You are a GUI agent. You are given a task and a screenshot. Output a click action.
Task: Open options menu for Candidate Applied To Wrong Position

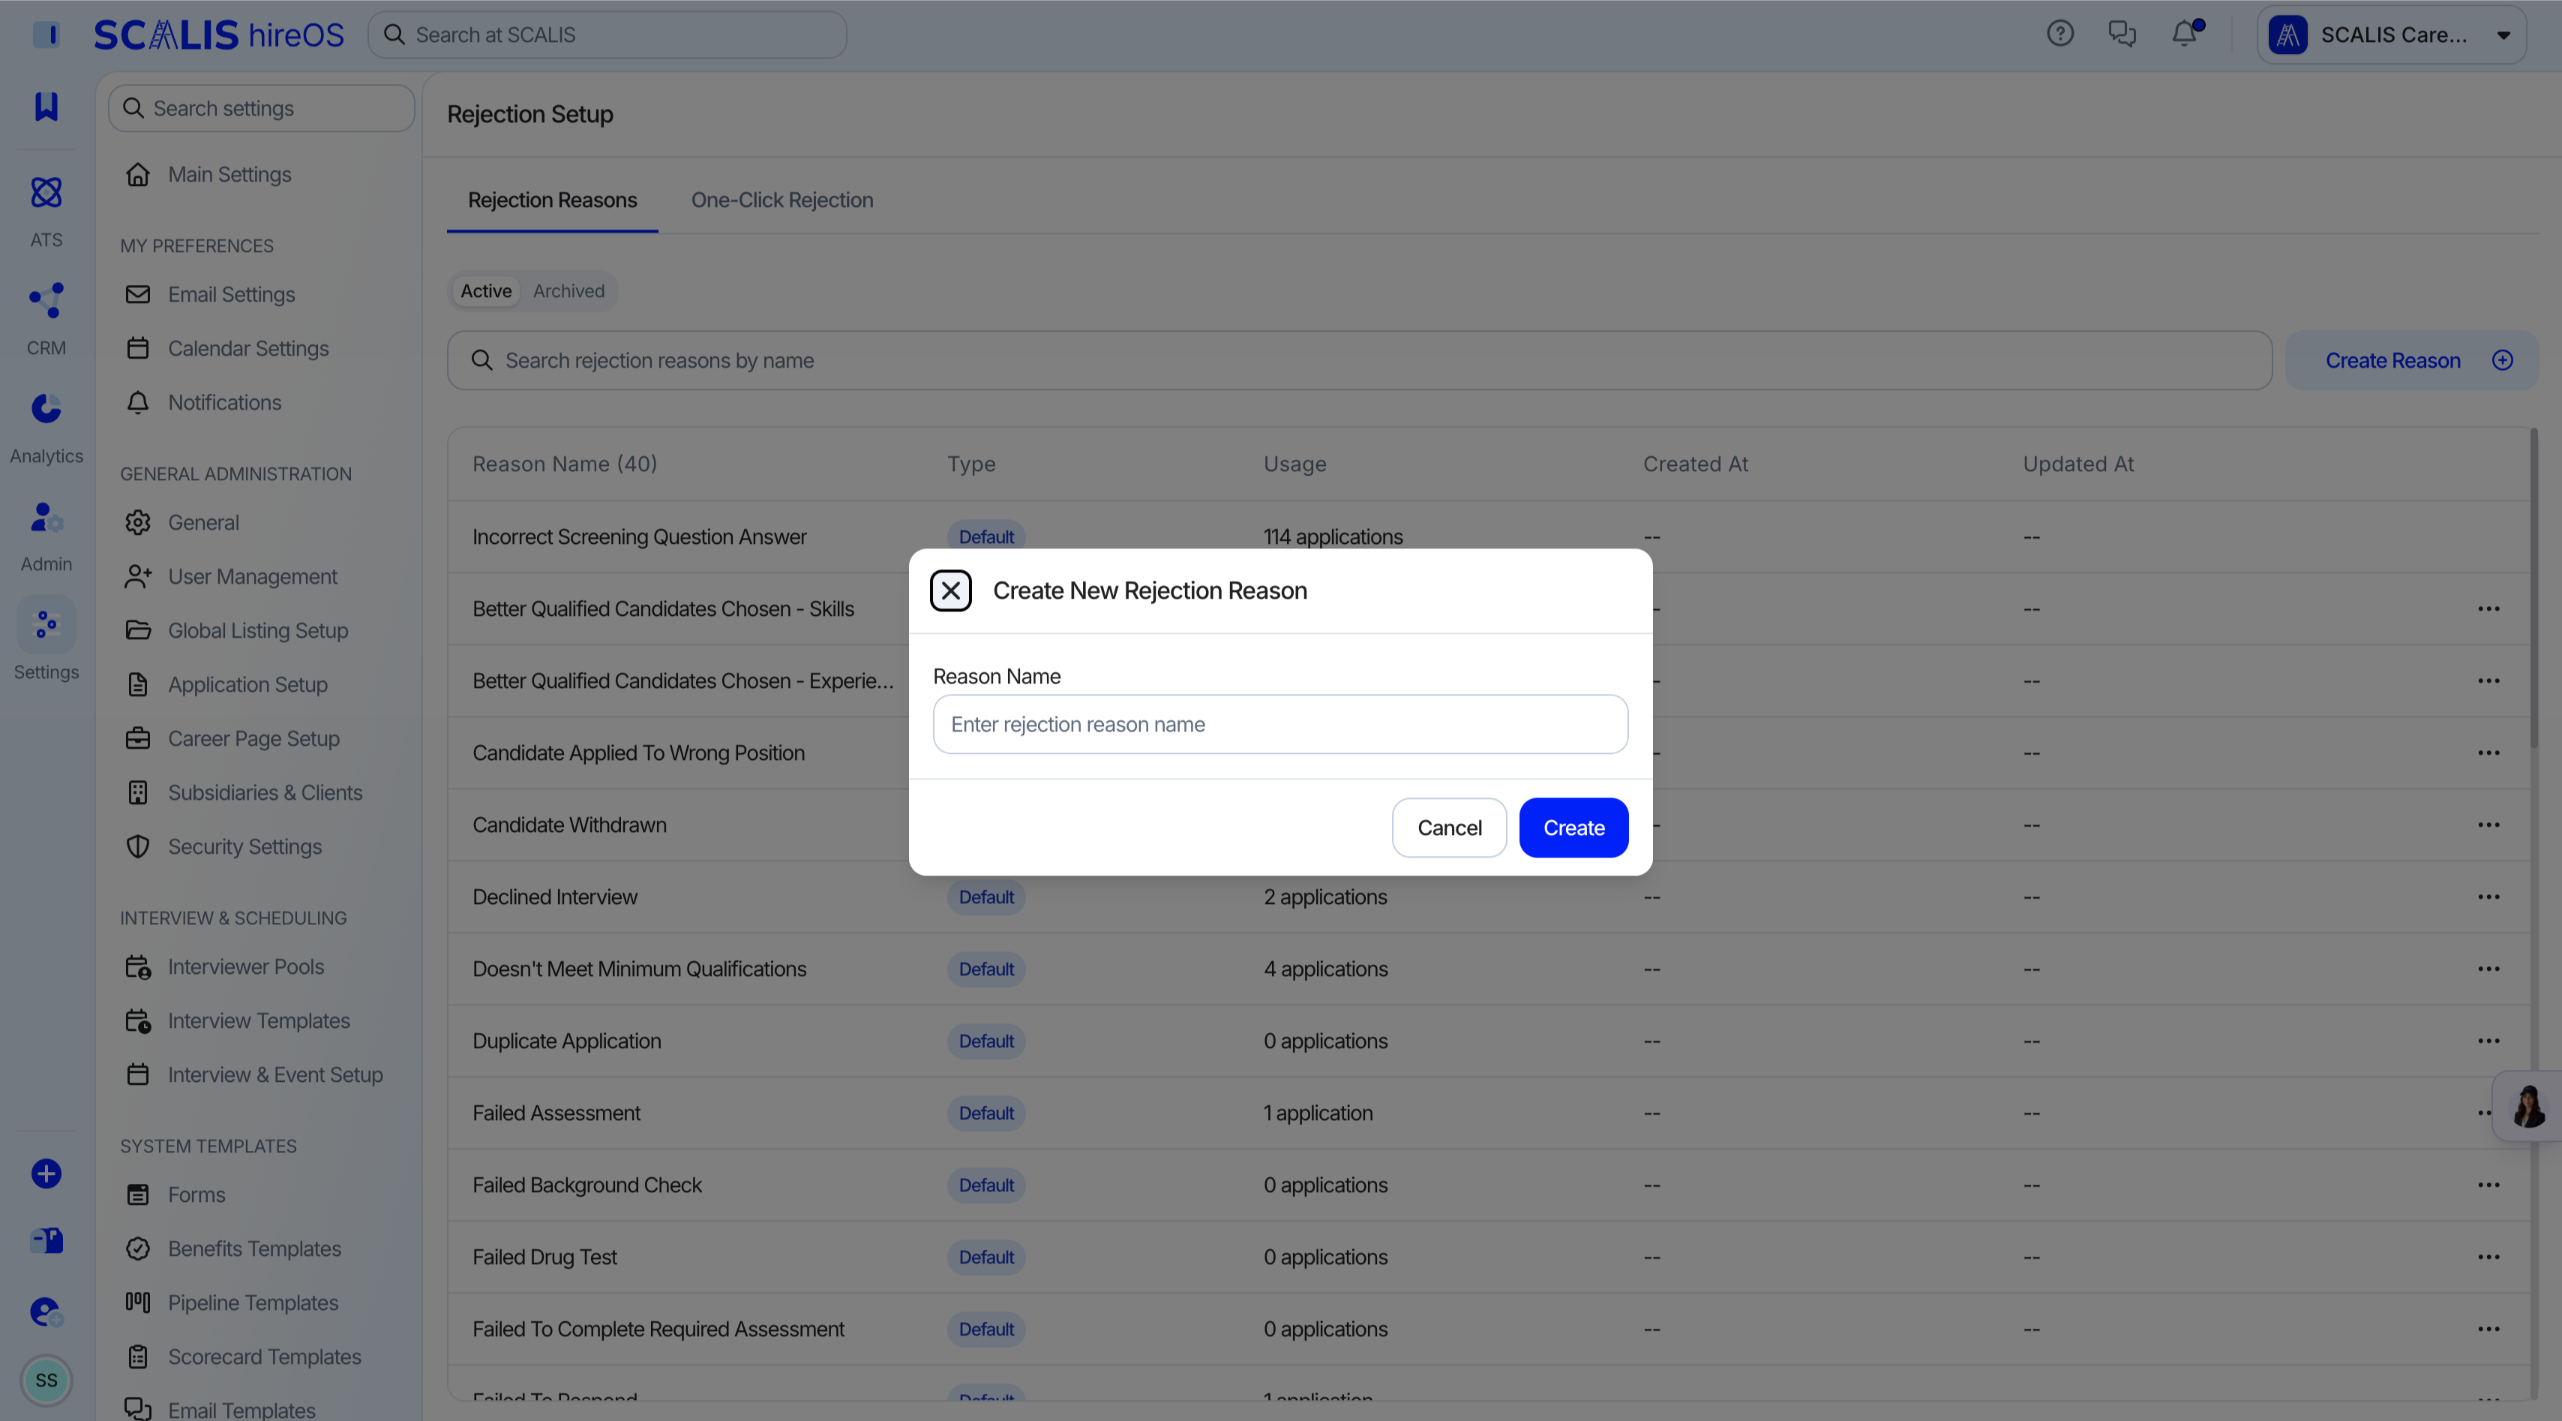[x=2488, y=752]
